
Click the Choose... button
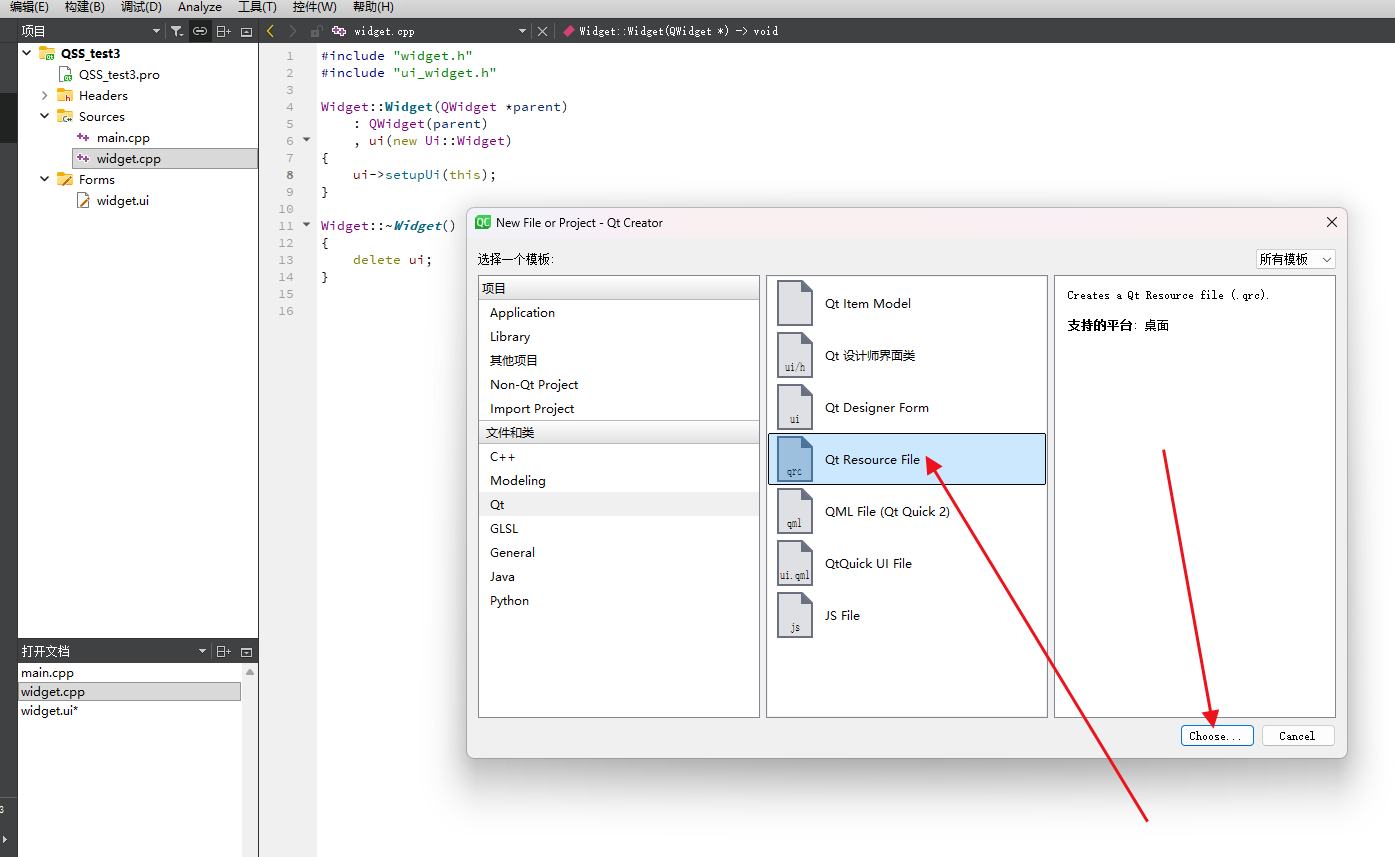(x=1217, y=736)
